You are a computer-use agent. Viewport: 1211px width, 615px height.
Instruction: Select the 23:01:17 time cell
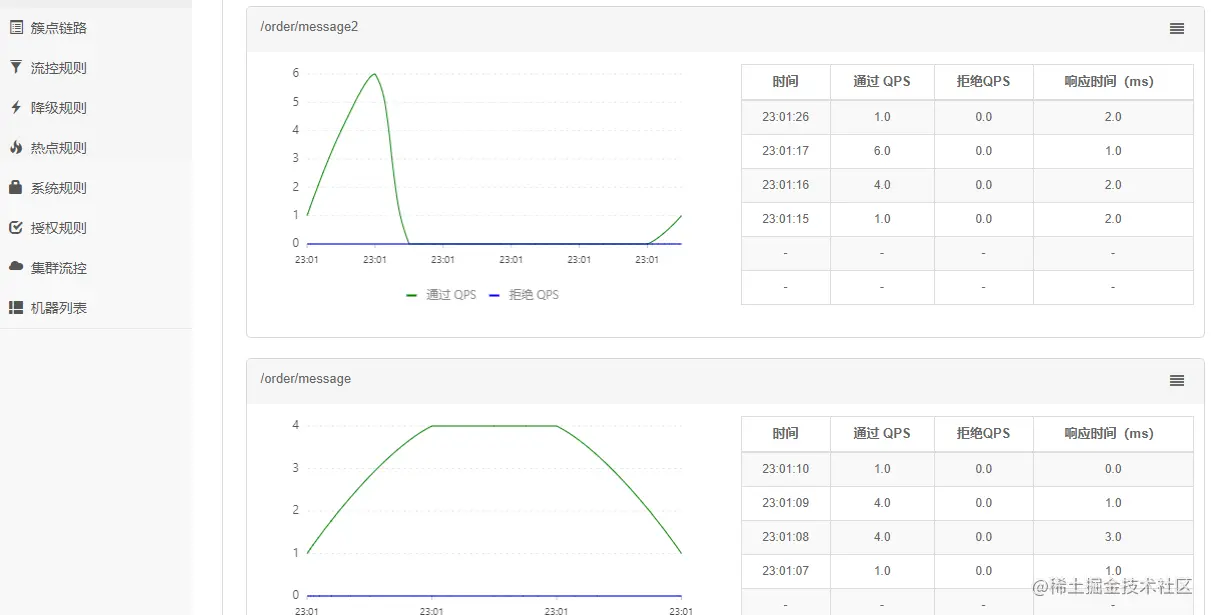[786, 151]
